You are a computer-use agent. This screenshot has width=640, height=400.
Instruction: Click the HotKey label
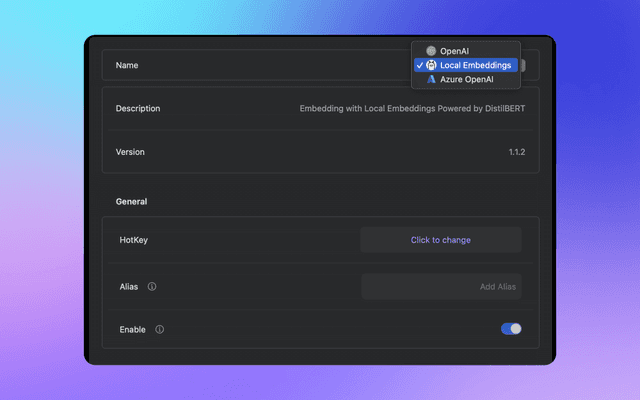(x=133, y=240)
